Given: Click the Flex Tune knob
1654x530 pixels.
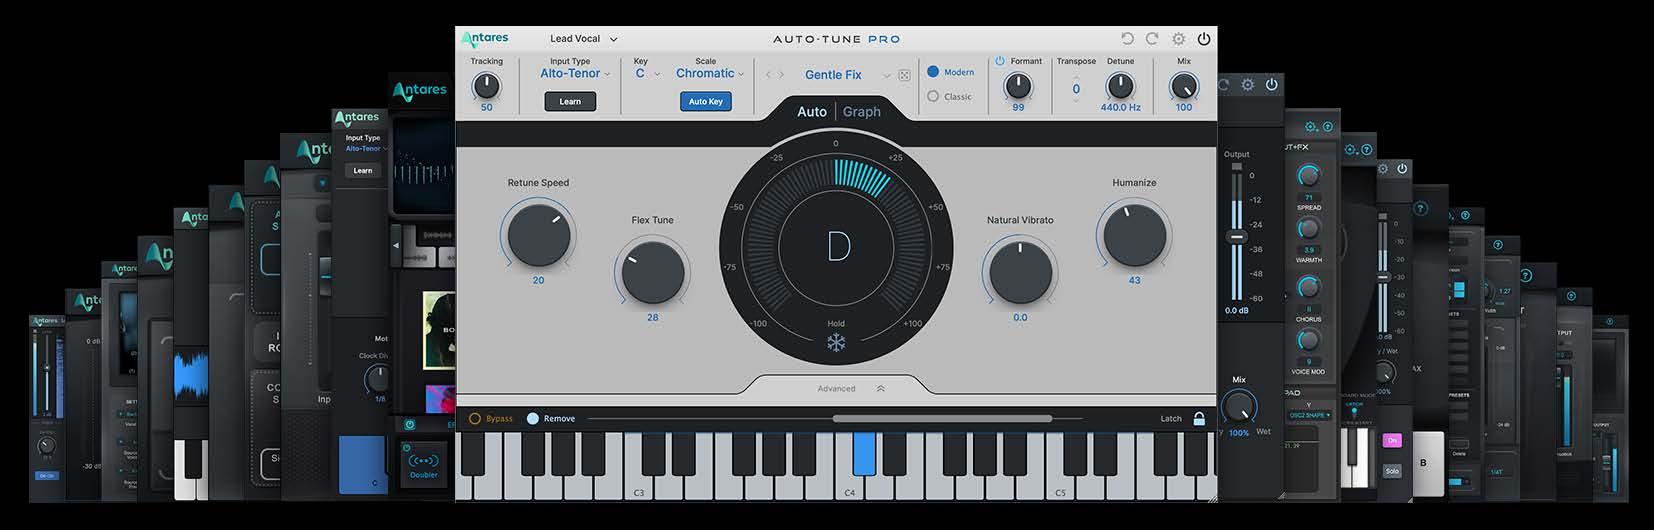Looking at the screenshot, I should click(x=652, y=271).
